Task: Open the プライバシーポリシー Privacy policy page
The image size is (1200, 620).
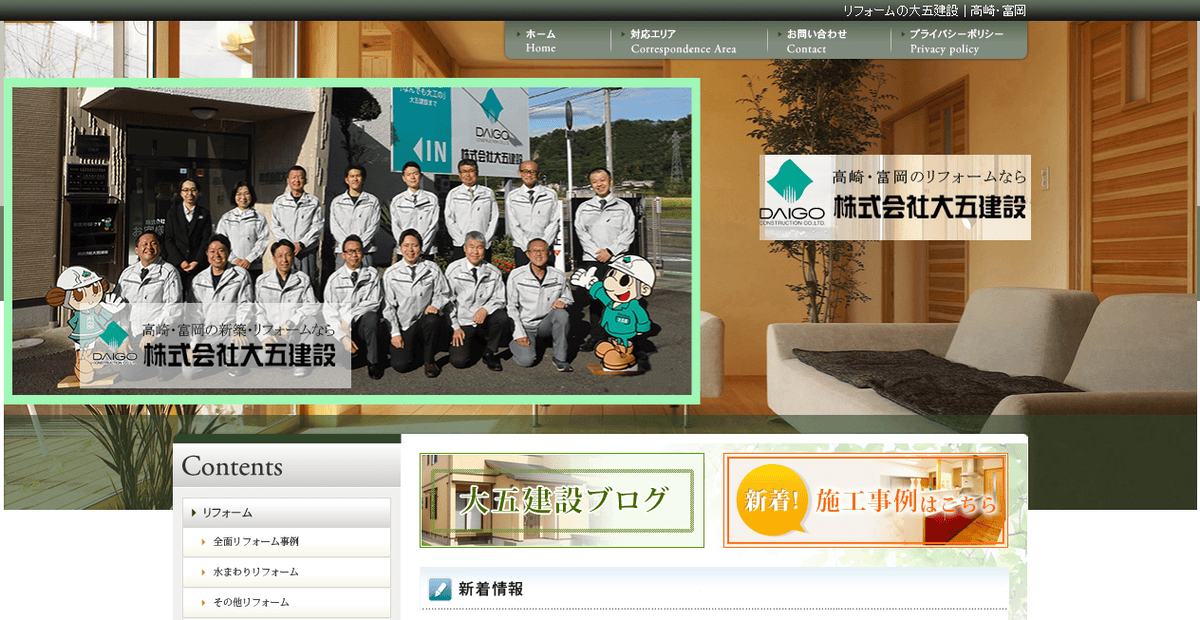Action: tap(957, 39)
